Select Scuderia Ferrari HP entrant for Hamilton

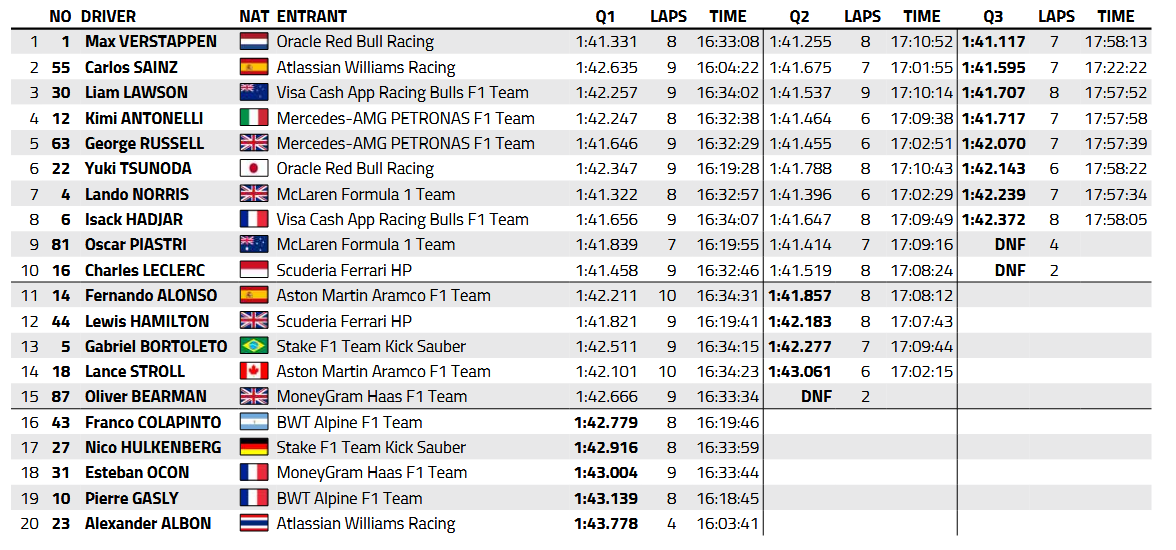click(344, 321)
